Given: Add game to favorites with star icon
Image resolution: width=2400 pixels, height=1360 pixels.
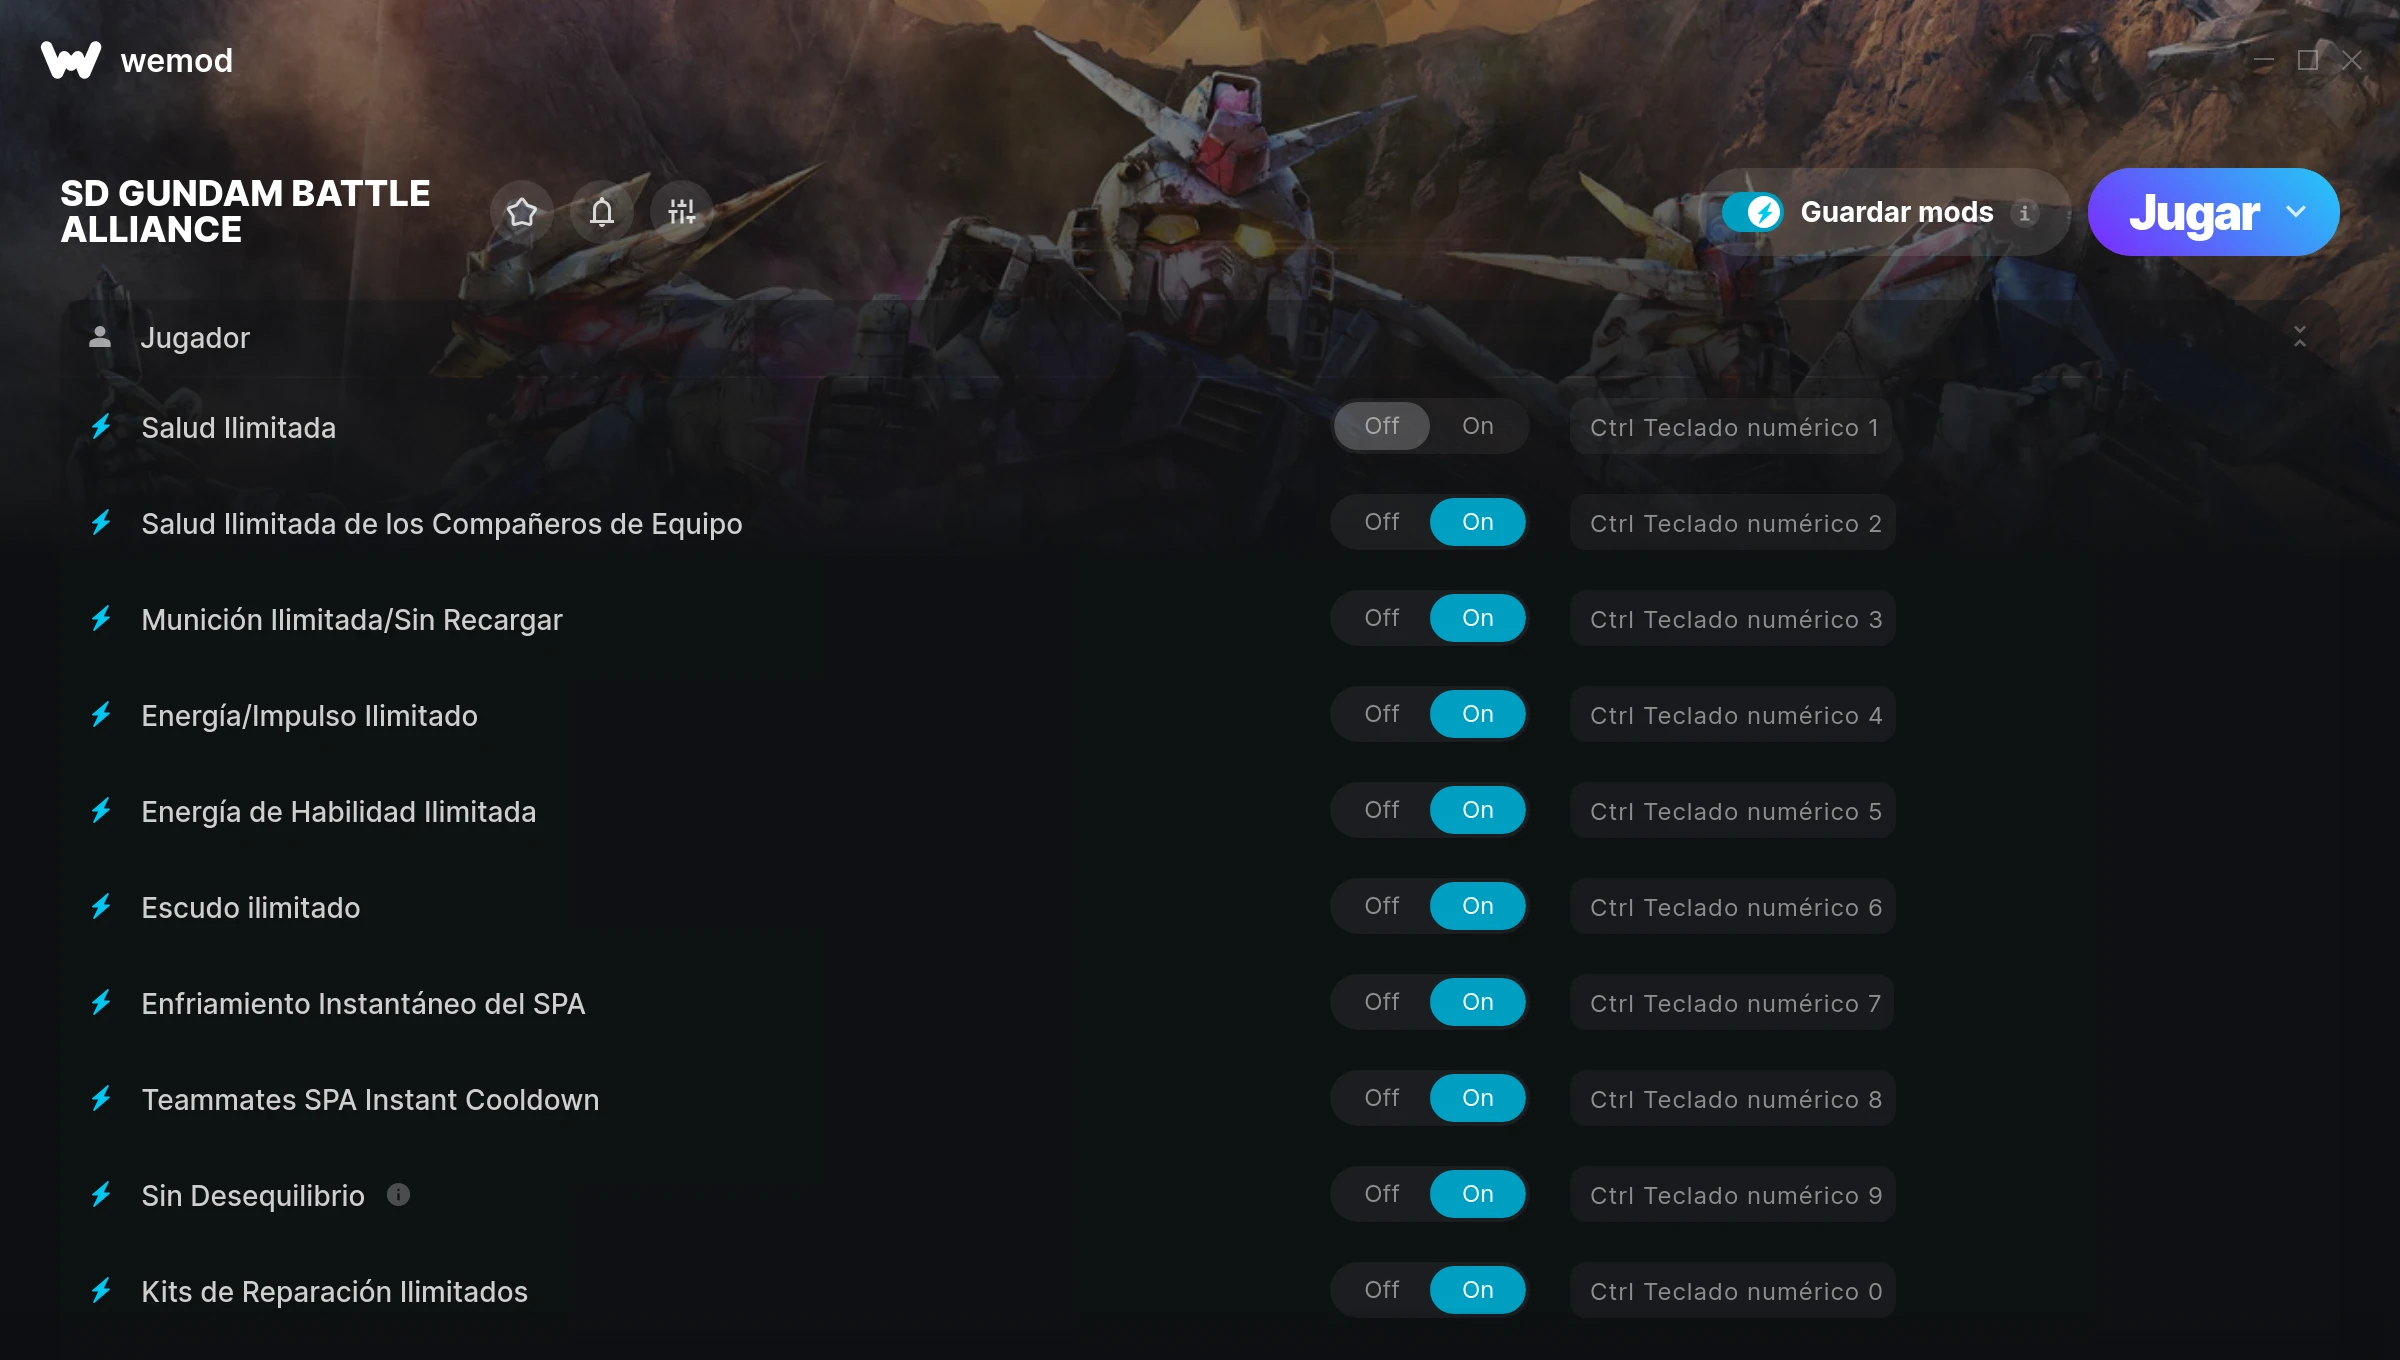Looking at the screenshot, I should [522, 212].
